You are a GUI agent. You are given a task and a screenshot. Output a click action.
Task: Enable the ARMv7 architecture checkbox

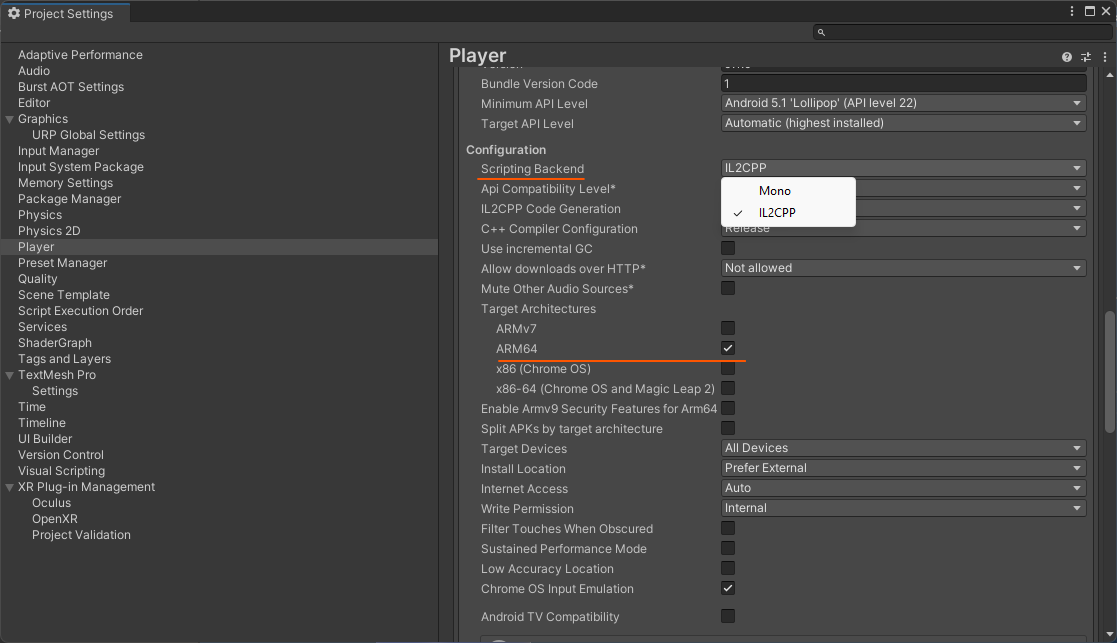pos(727,328)
